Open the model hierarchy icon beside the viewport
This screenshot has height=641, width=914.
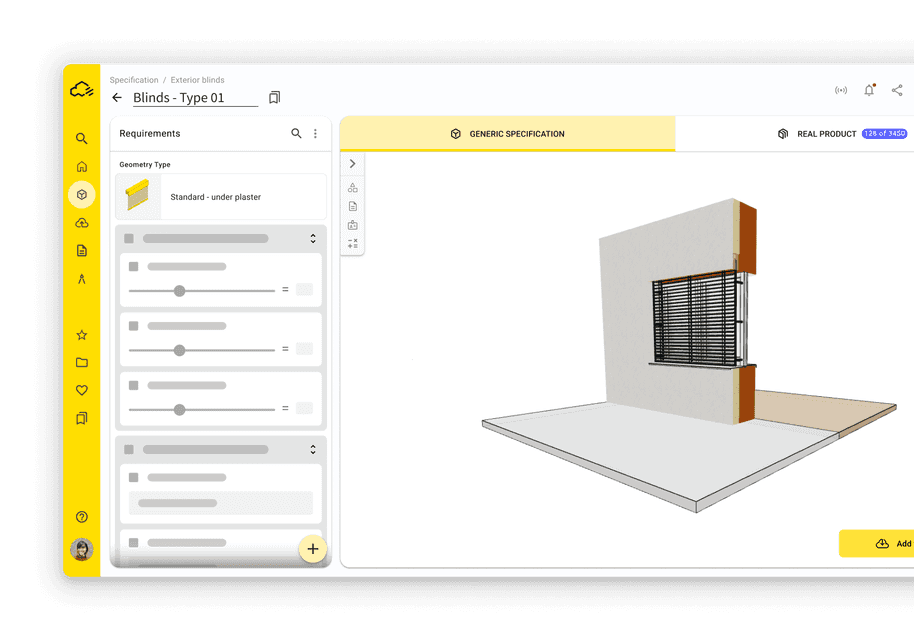(352, 186)
